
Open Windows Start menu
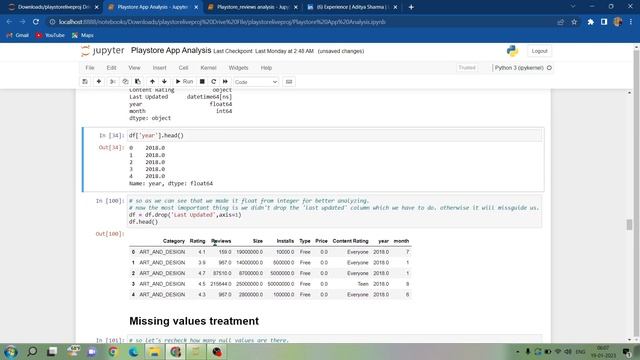11,351
